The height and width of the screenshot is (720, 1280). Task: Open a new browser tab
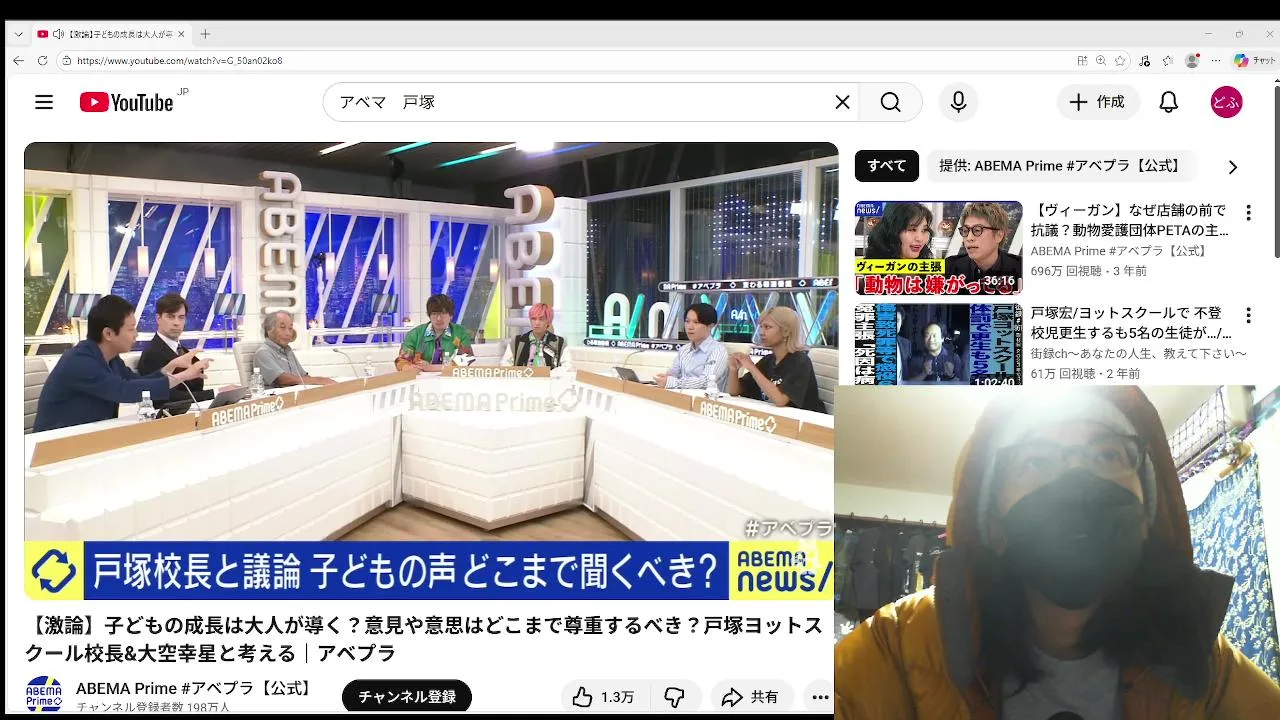[205, 34]
